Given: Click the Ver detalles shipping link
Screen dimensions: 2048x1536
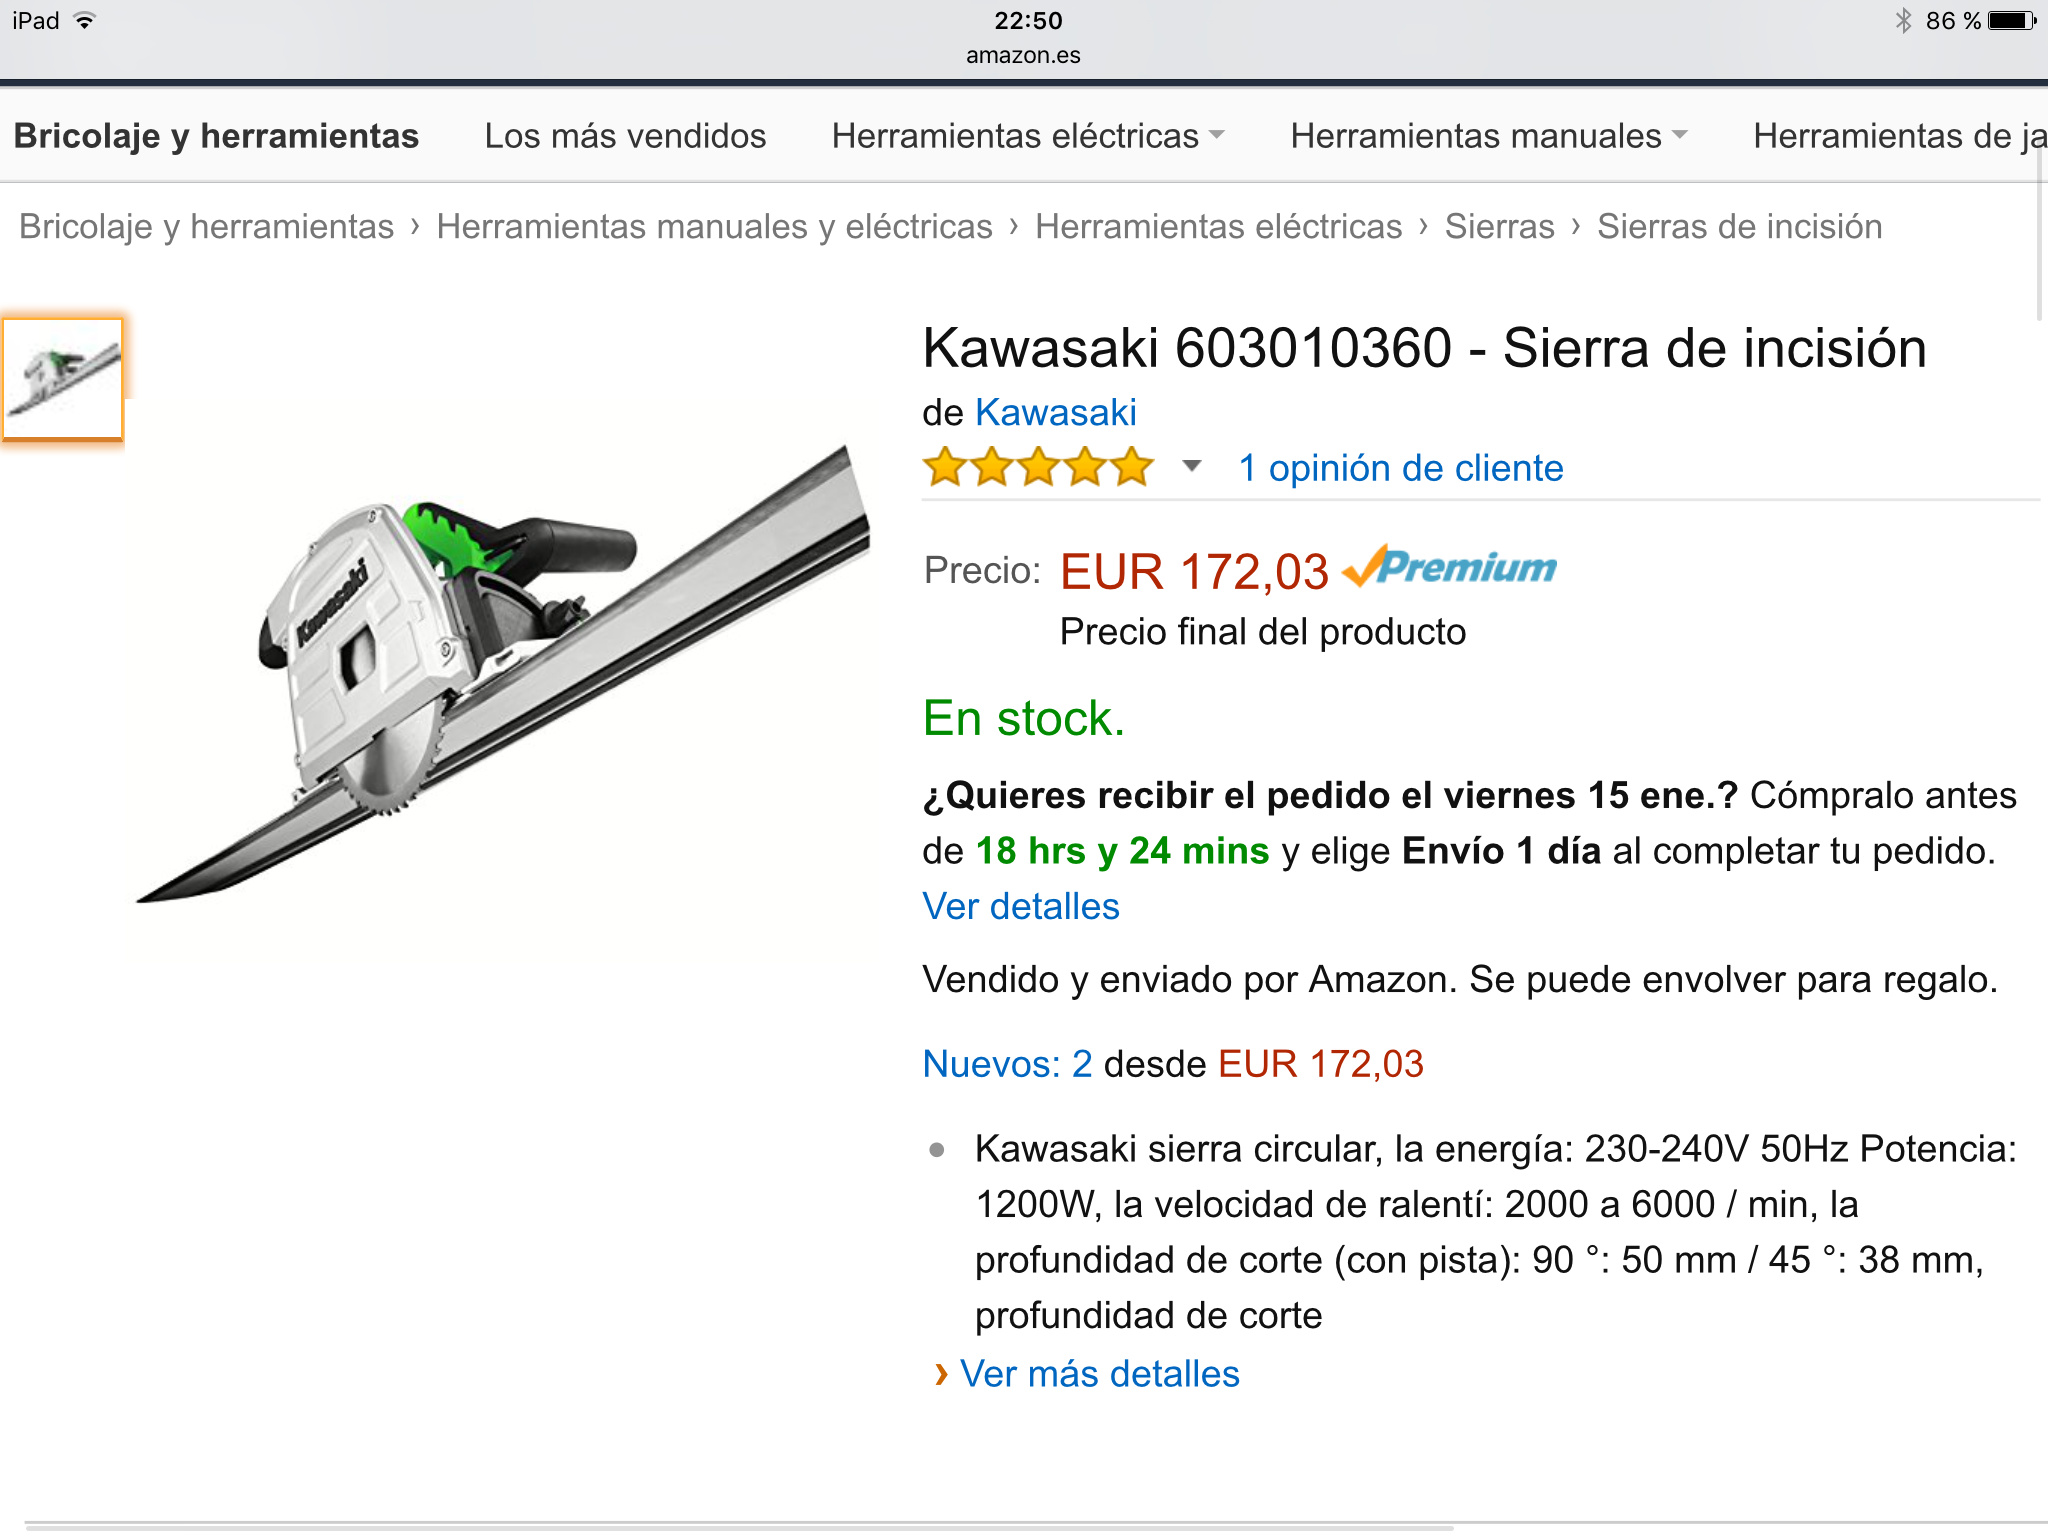Looking at the screenshot, I should [x=1021, y=906].
